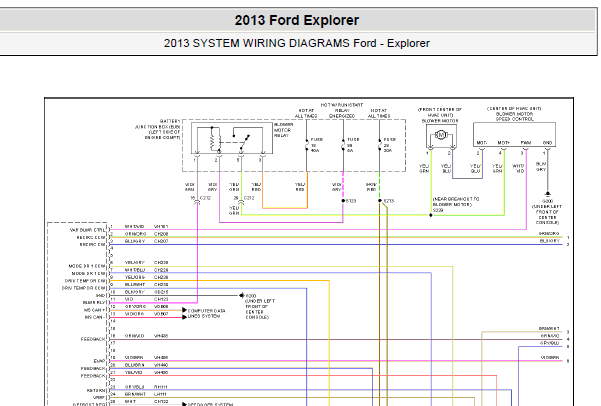Click the 'DEFOGGER SYSTEM' reference arrow
The width and height of the screenshot is (601, 406).
tap(184, 404)
